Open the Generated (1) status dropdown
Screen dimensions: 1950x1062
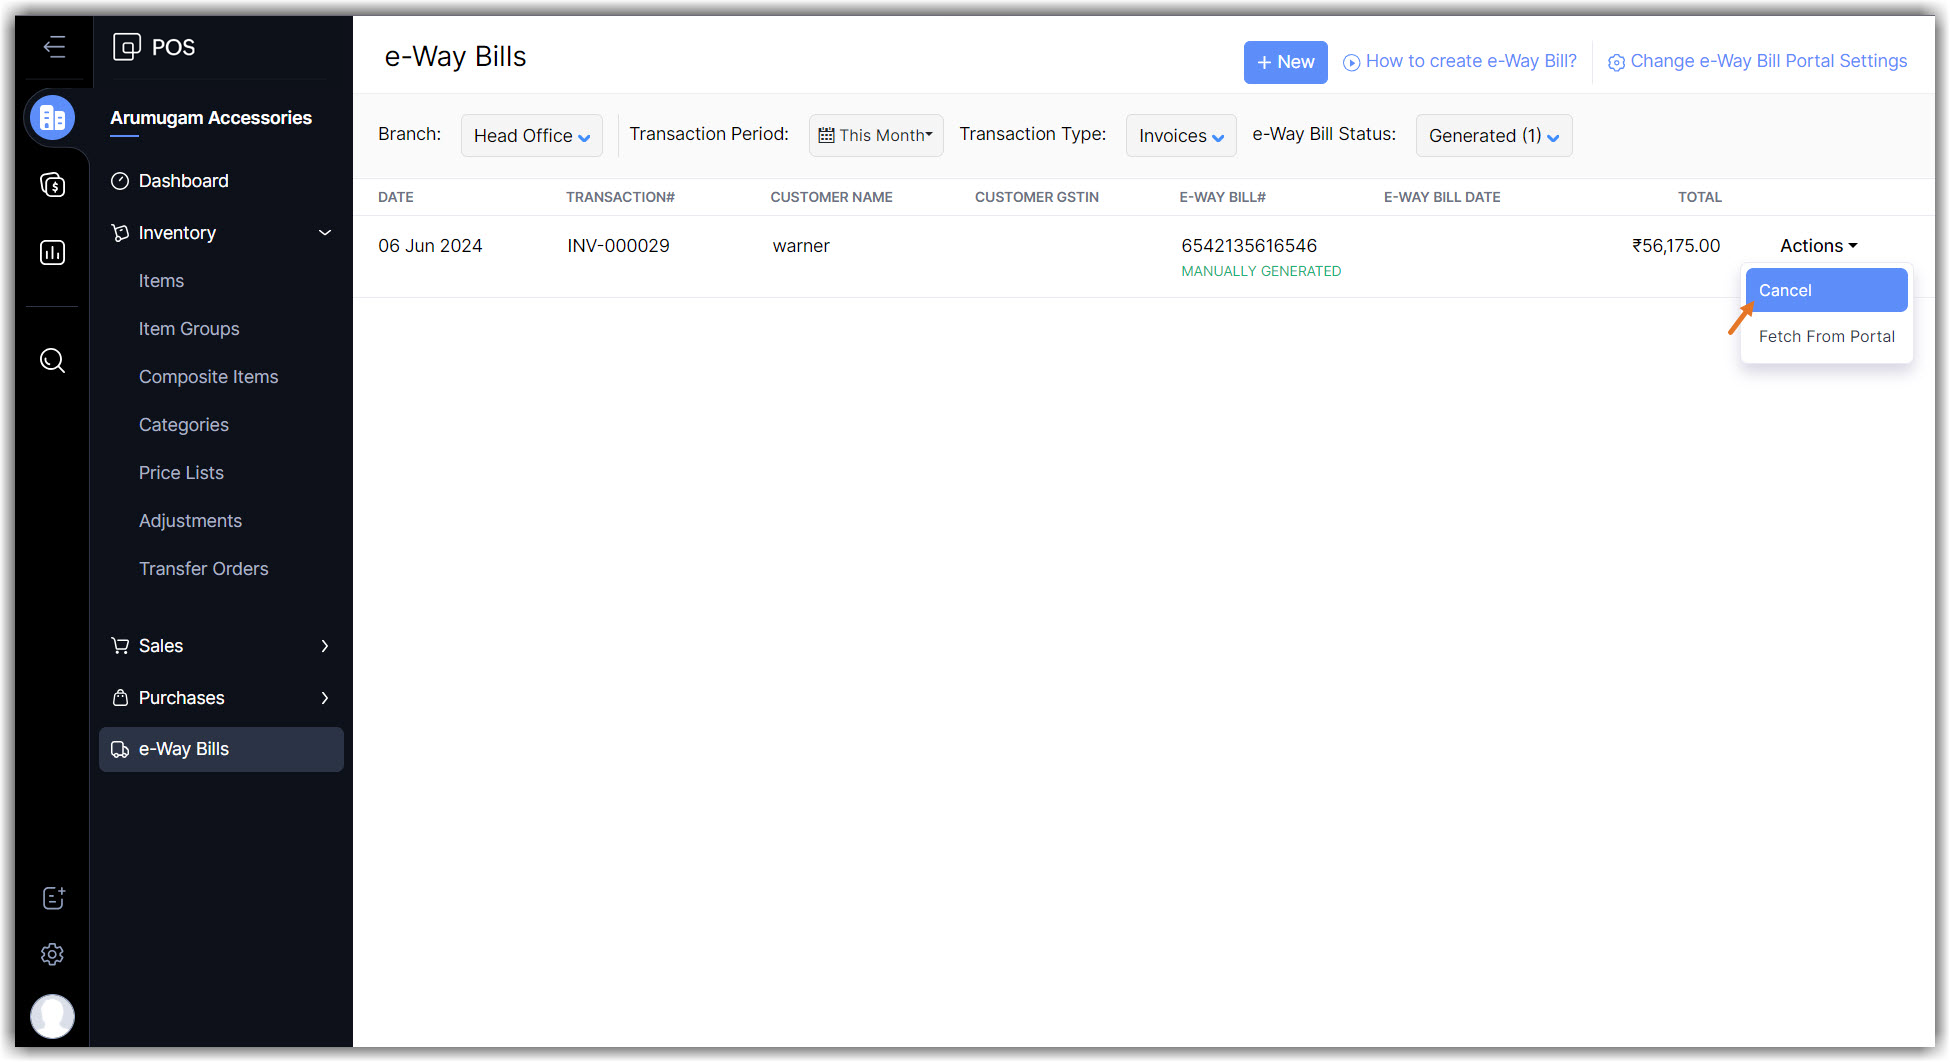[1493, 136]
